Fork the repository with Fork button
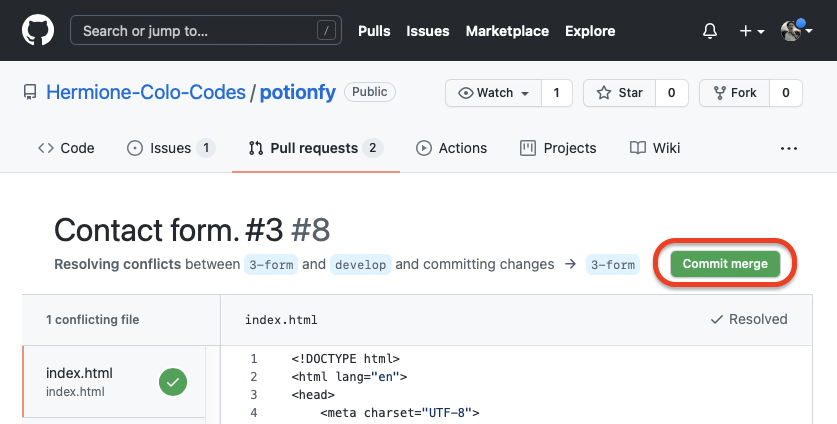Image resolution: width=837 pixels, height=424 pixels. tap(734, 93)
